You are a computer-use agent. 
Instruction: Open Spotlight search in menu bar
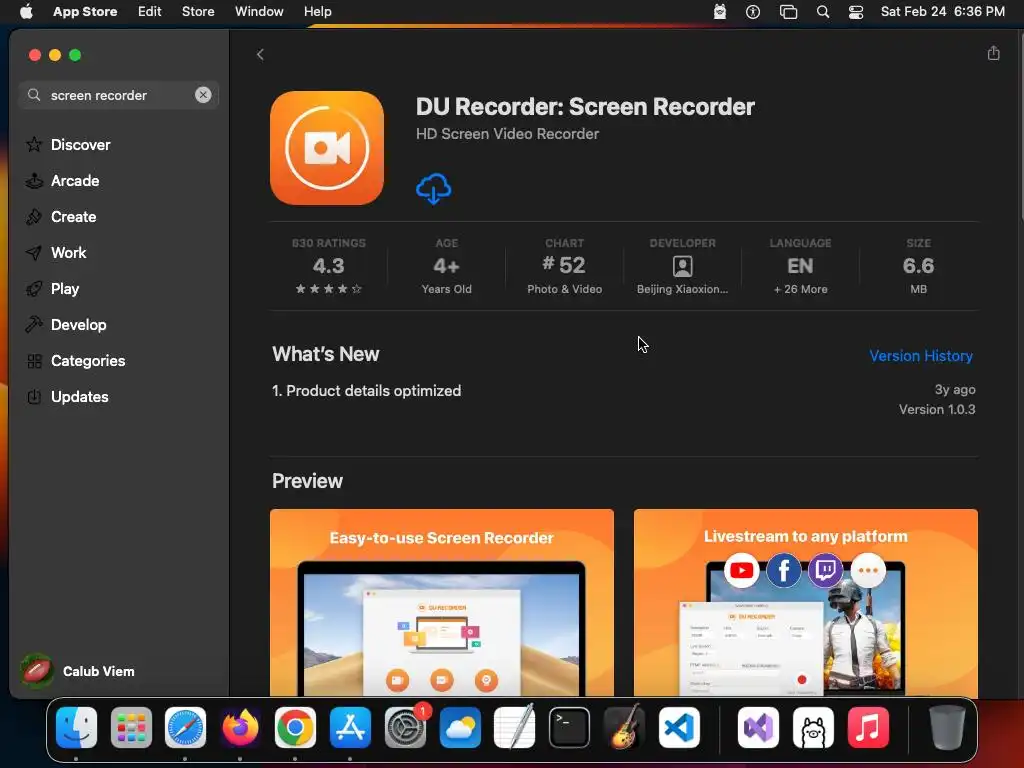coord(822,11)
